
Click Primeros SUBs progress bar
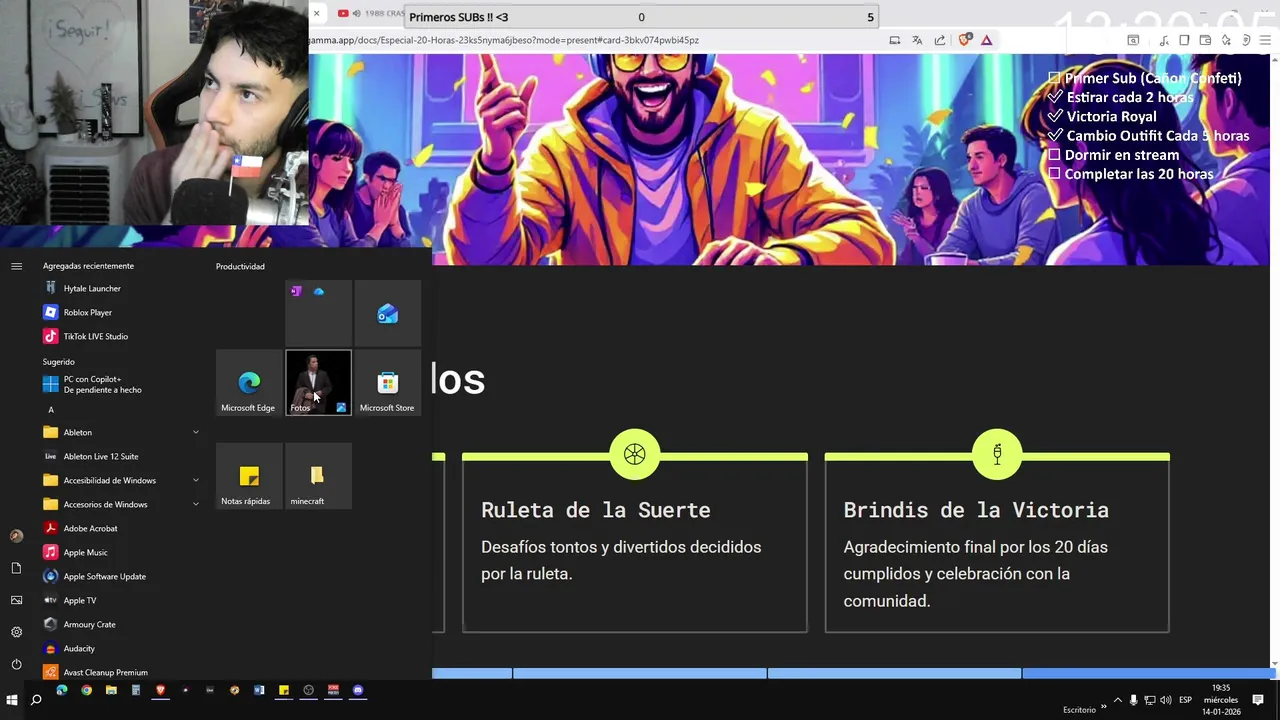click(x=642, y=17)
